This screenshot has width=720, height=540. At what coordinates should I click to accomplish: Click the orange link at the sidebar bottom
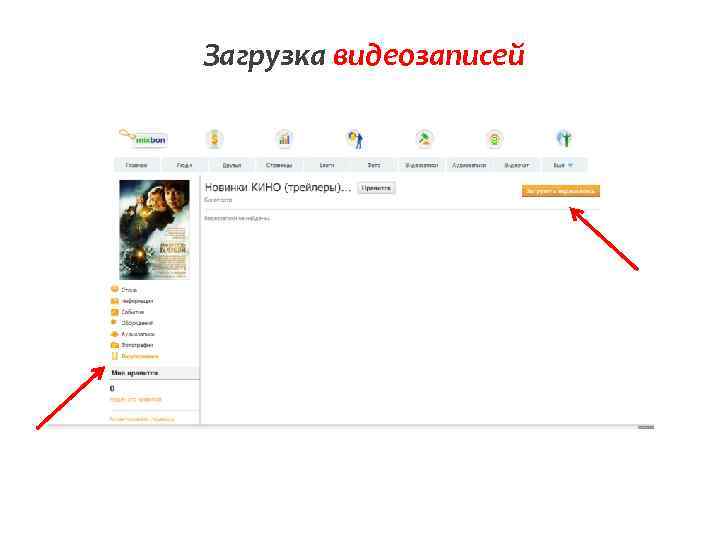tap(142, 419)
